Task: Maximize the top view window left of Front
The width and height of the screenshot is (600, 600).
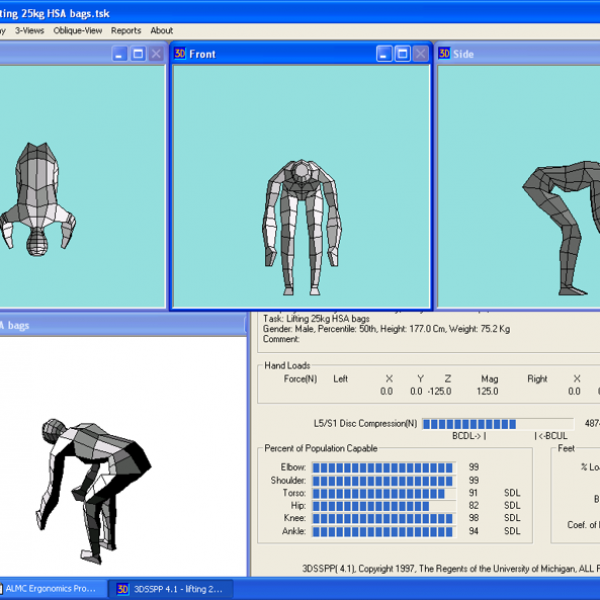Action: point(138,54)
